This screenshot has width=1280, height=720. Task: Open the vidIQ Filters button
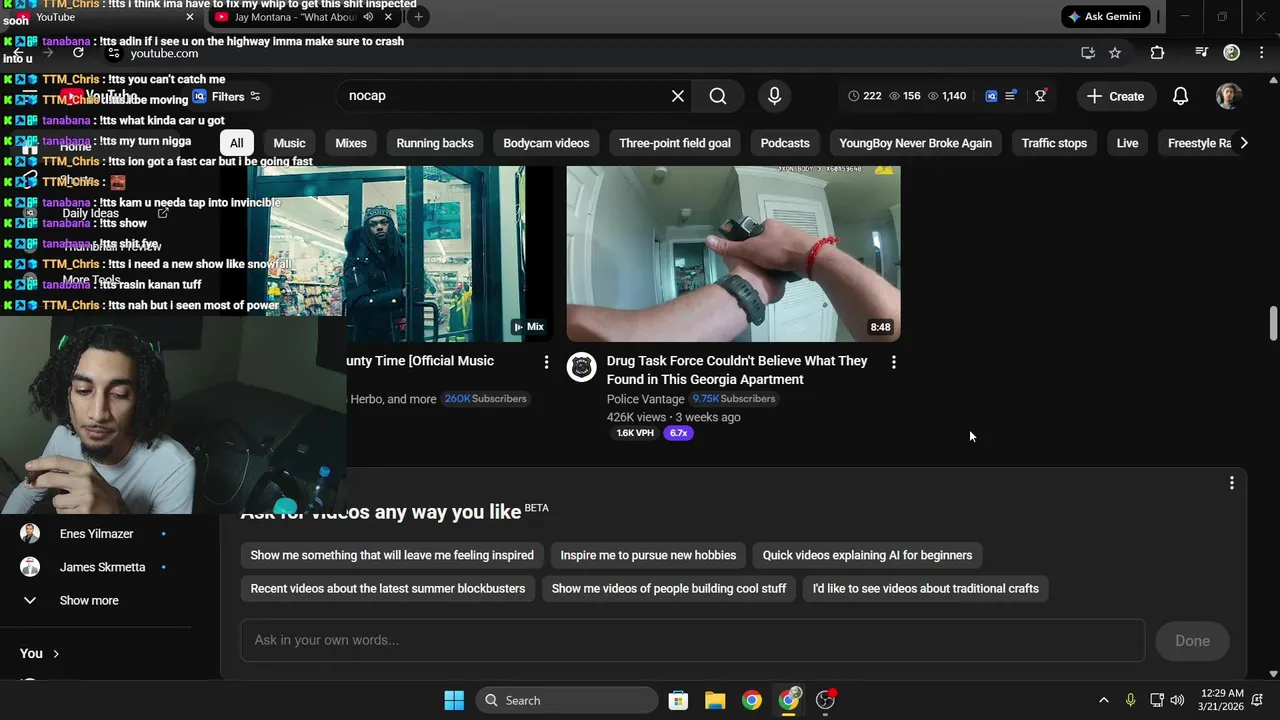click(x=227, y=97)
